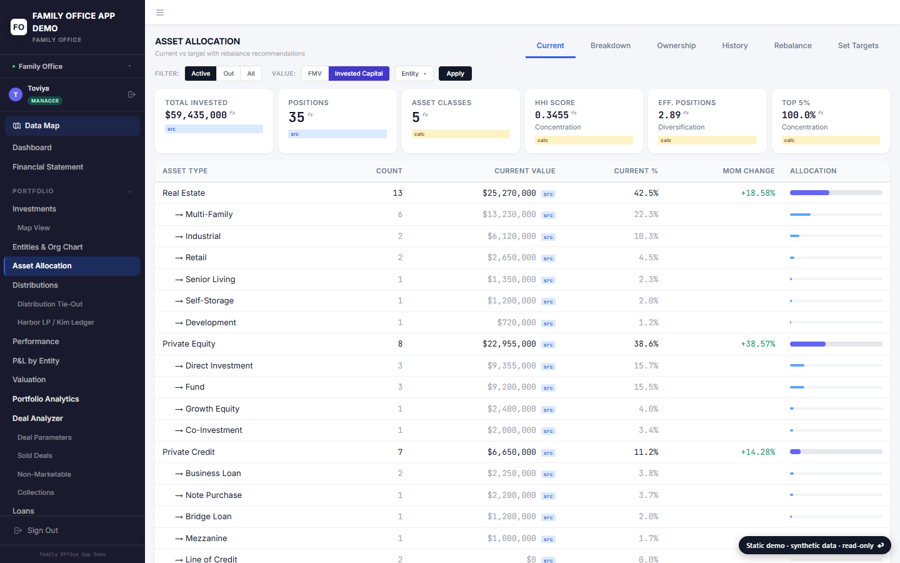
Task: Sort by the Current Value column header
Action: 525,171
